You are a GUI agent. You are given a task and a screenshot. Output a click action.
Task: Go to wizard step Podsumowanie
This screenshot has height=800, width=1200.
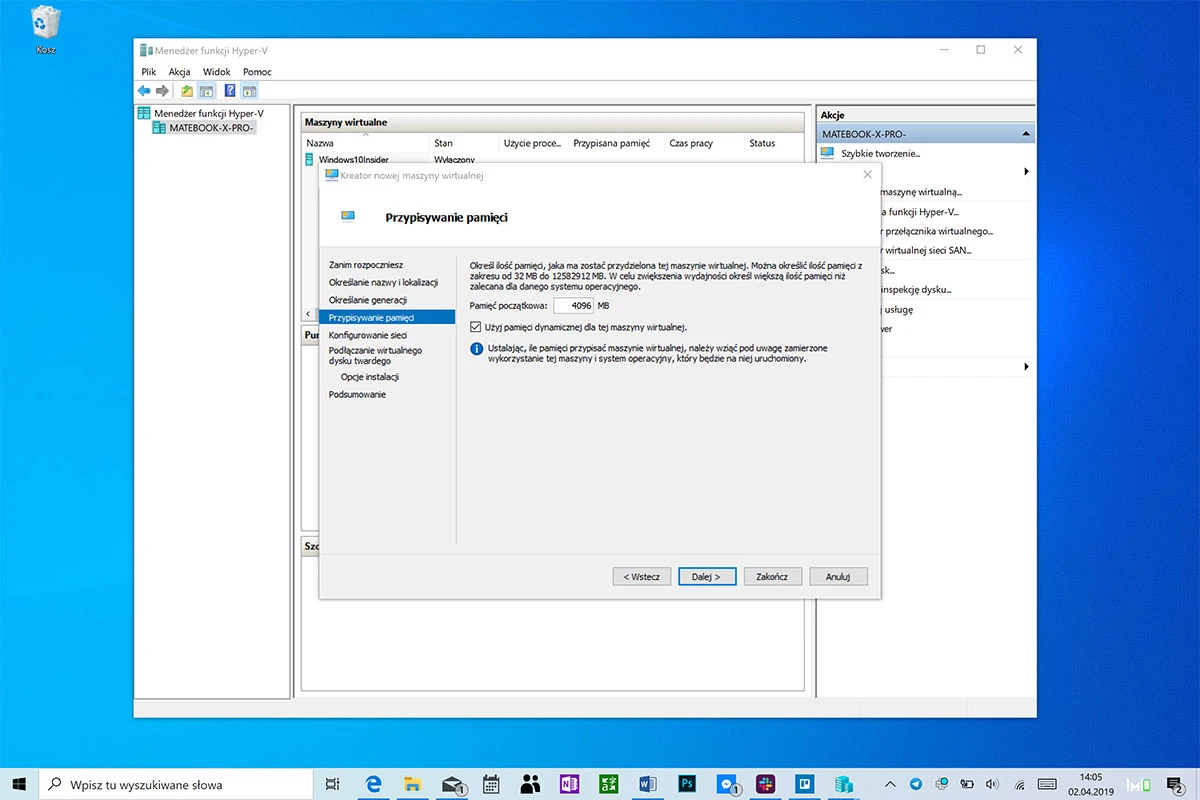357,395
